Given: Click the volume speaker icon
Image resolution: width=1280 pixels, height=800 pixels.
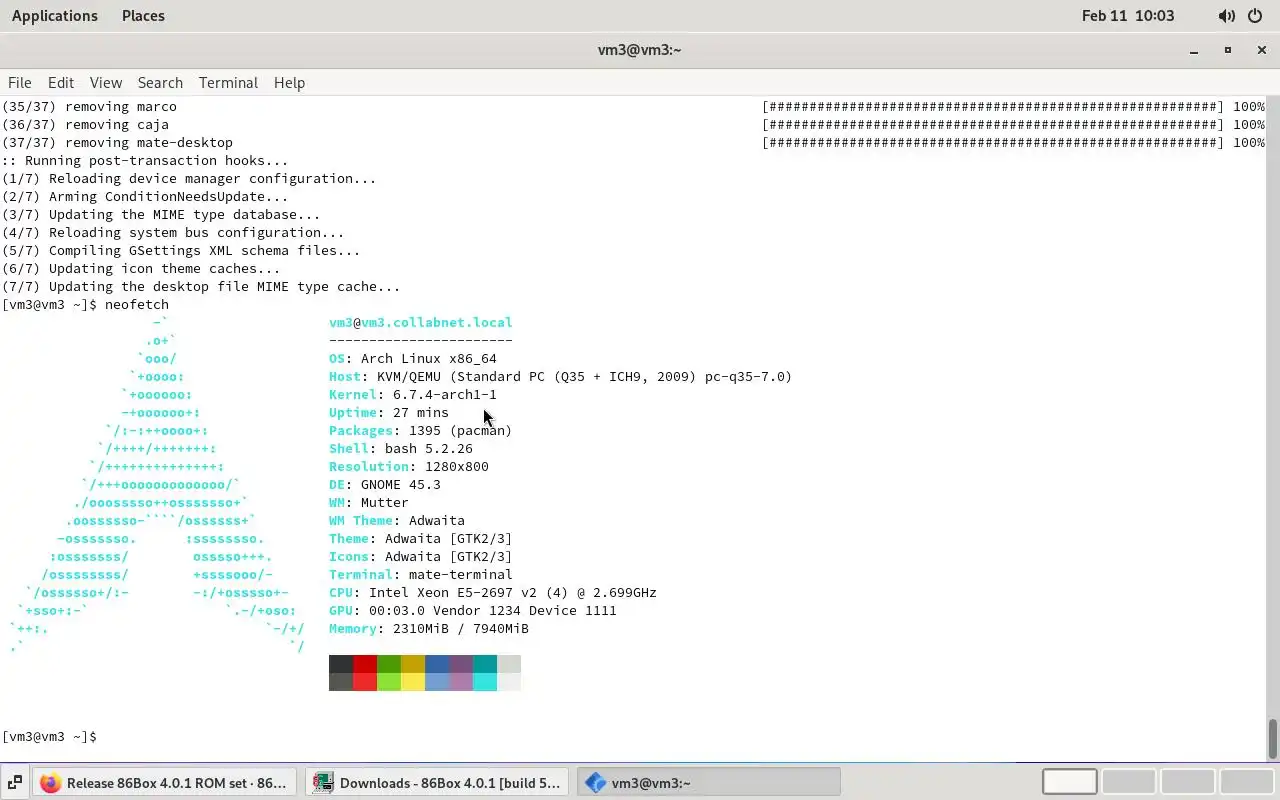Looking at the screenshot, I should [x=1227, y=16].
